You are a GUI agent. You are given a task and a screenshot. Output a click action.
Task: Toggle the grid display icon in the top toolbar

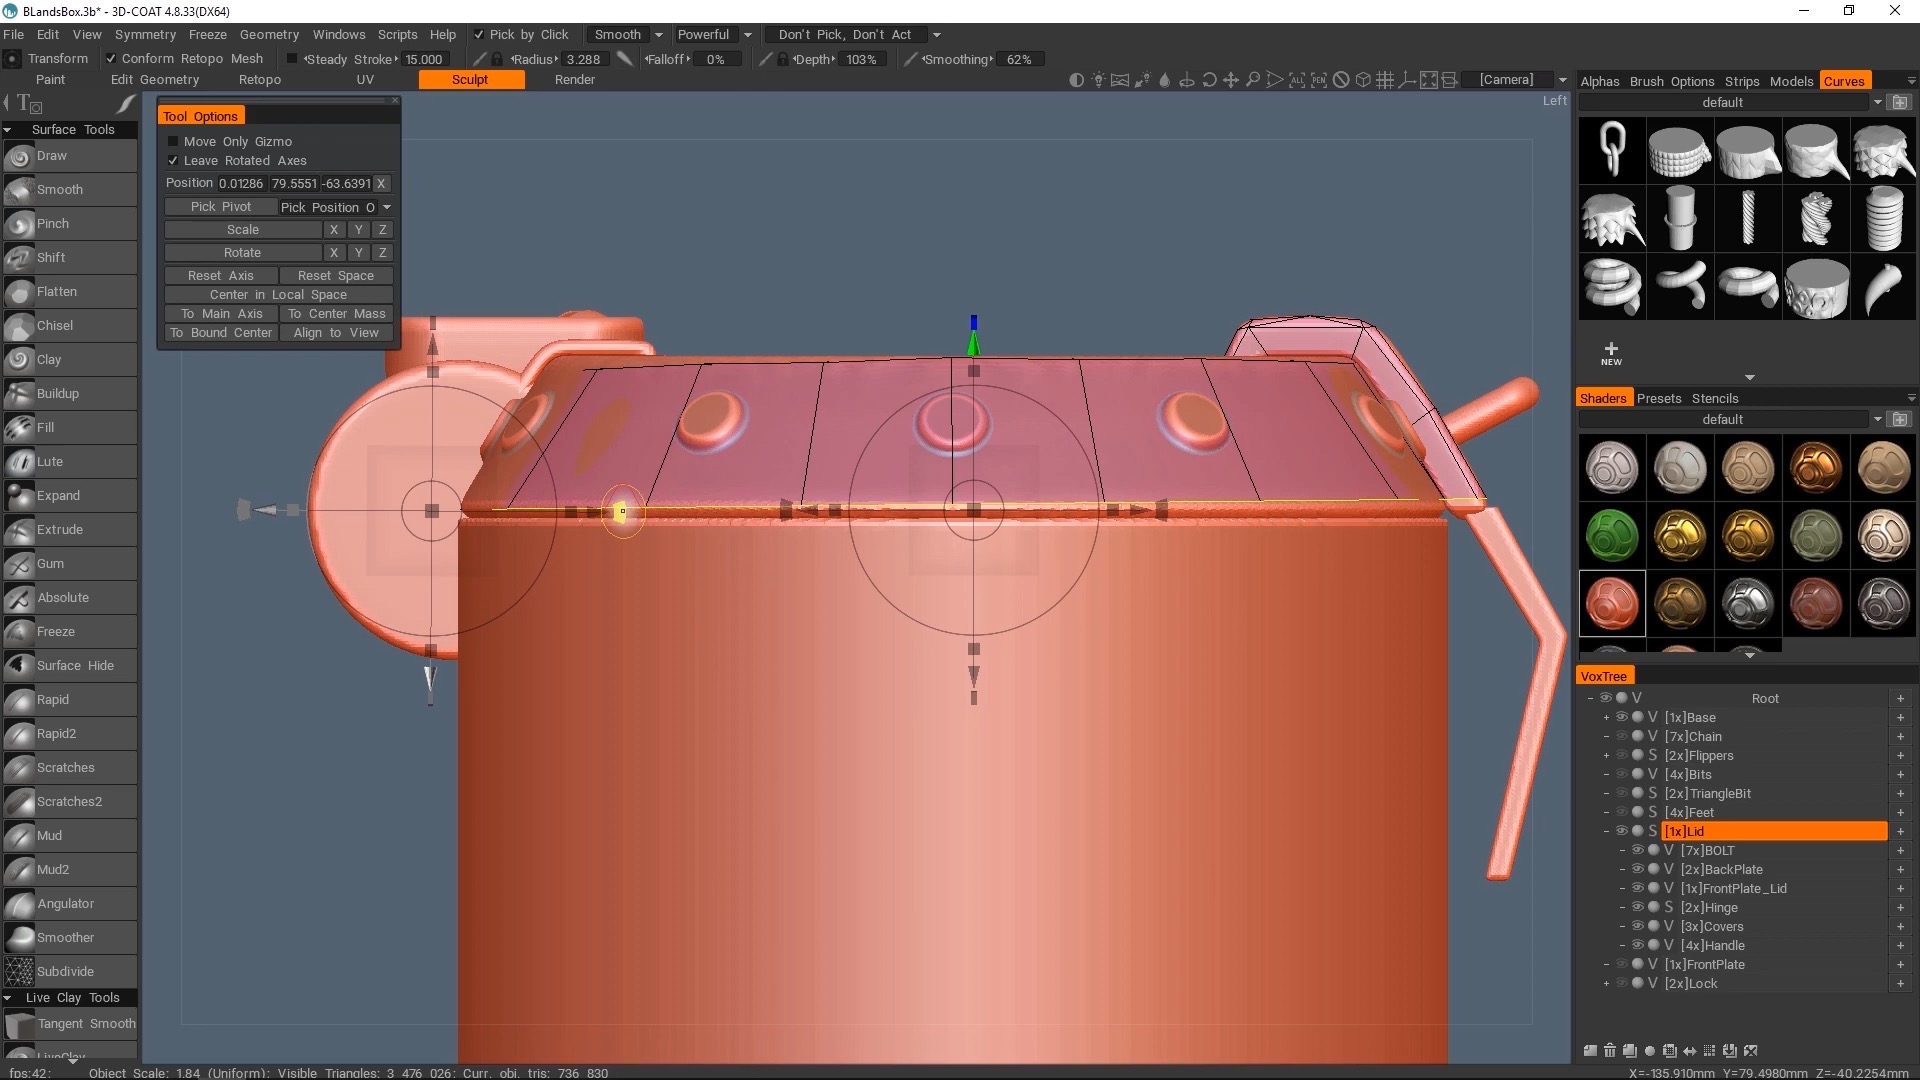(x=1385, y=79)
